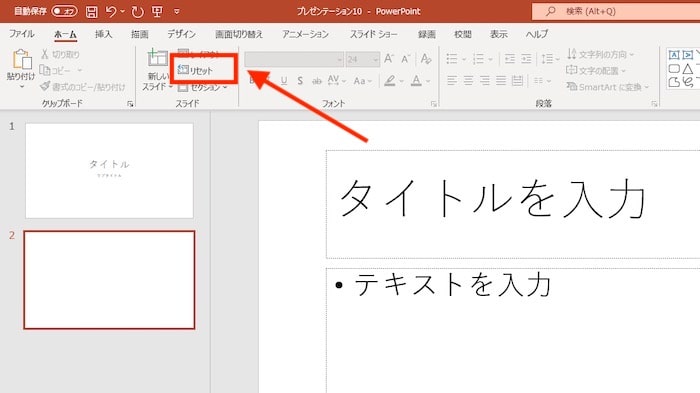Screen dimensions: 700x393
Task: Click the Redo/Repeat icon
Action: (137, 12)
